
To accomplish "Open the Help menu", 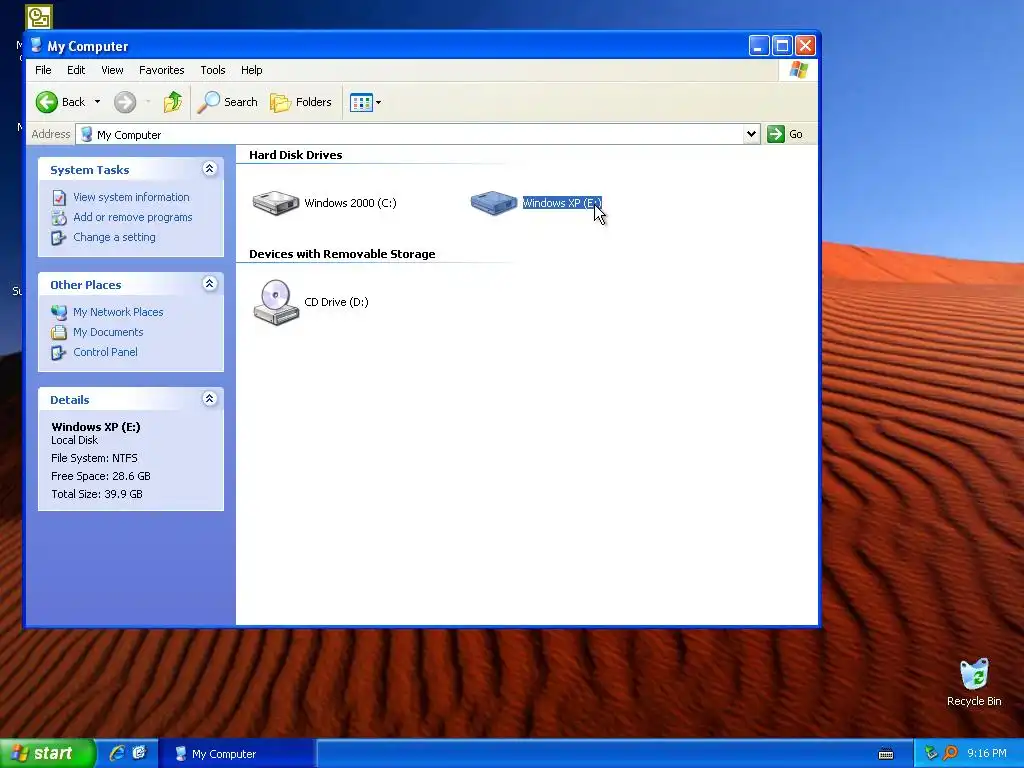I will 251,70.
